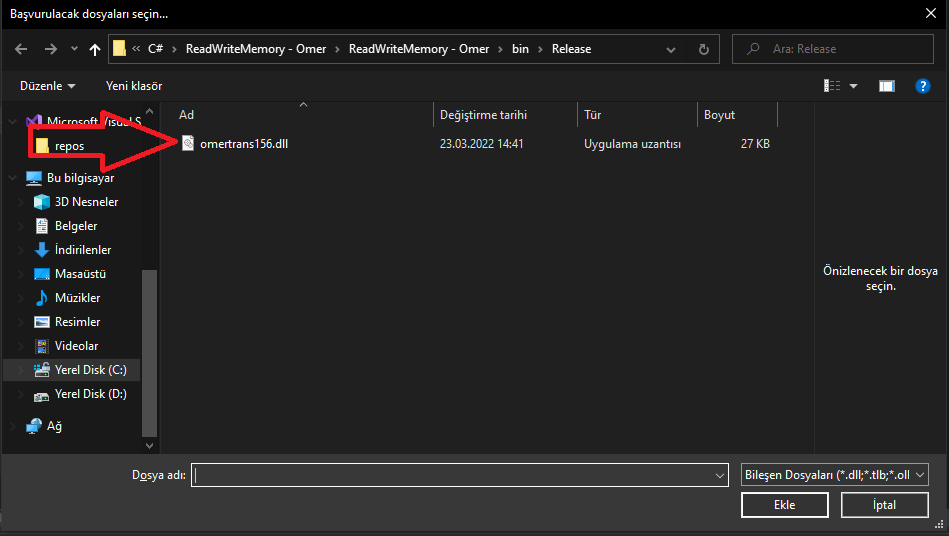Click the İptal button
This screenshot has width=949, height=536.
tap(884, 505)
